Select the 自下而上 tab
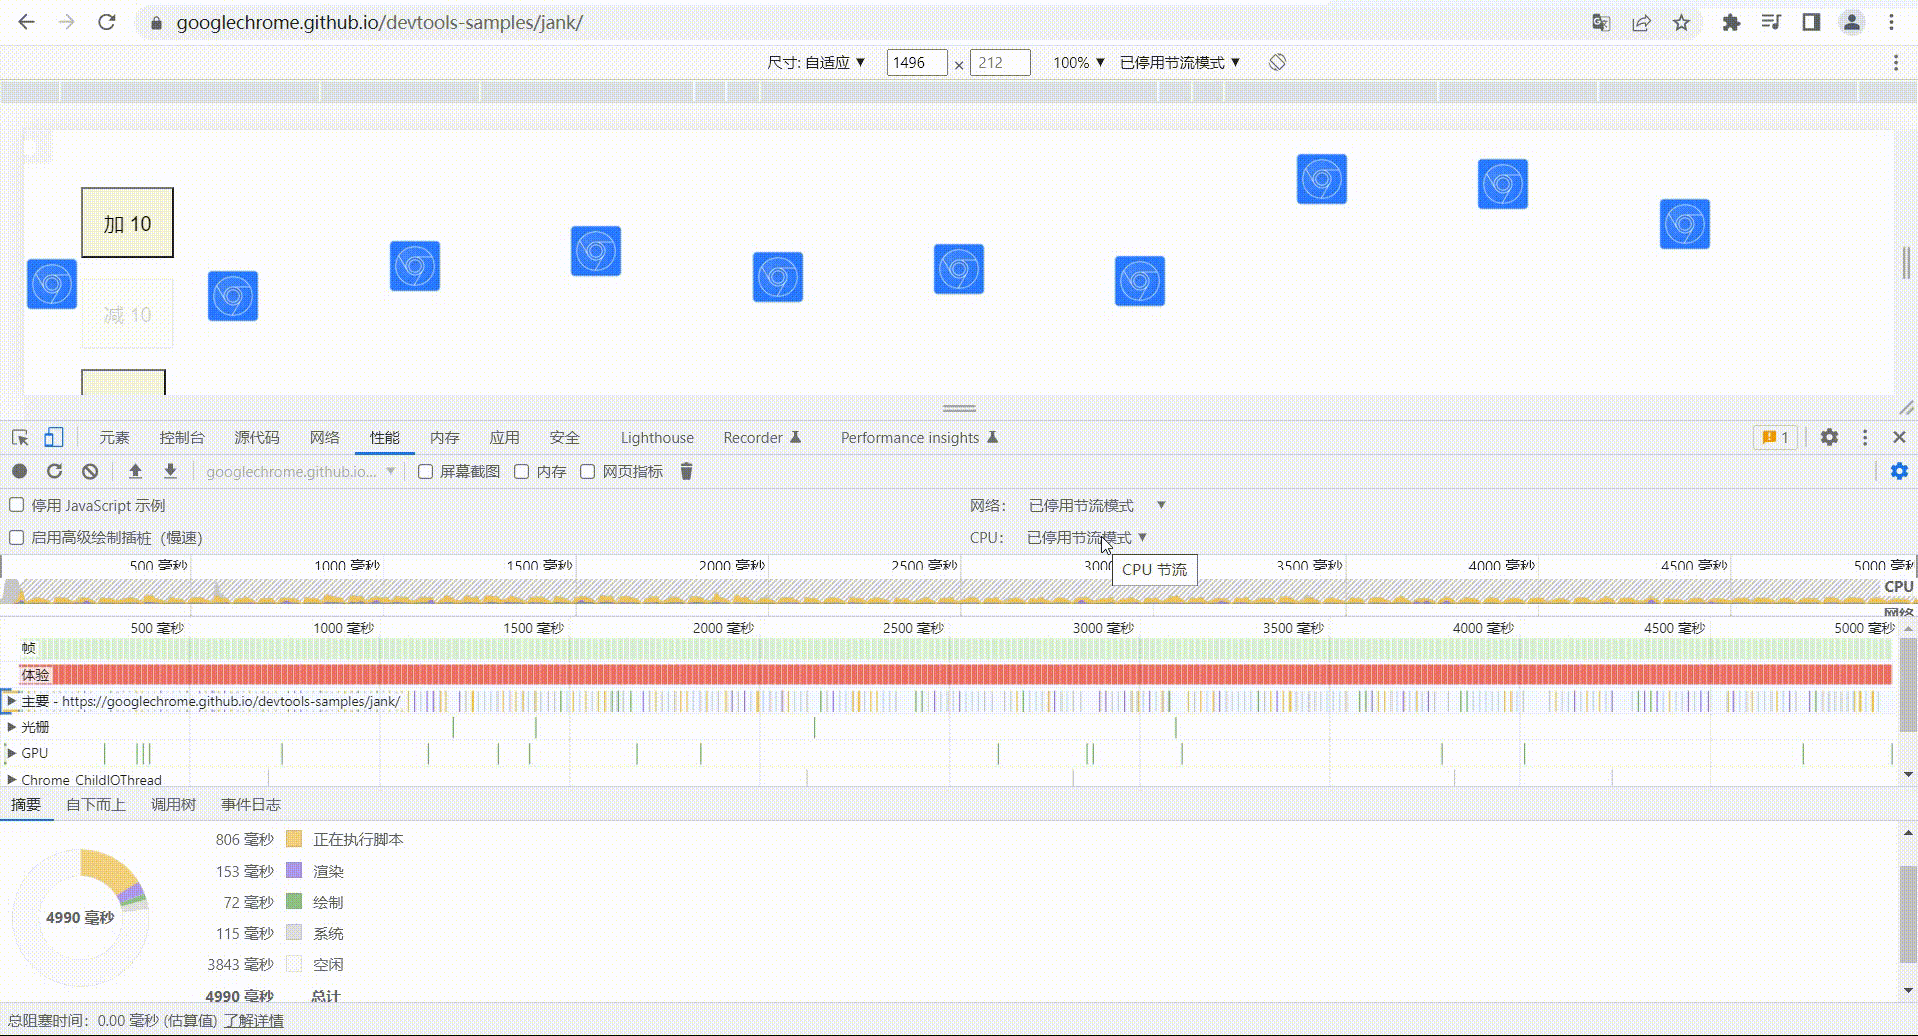This screenshot has height=1036, width=1918. pyautogui.click(x=96, y=804)
